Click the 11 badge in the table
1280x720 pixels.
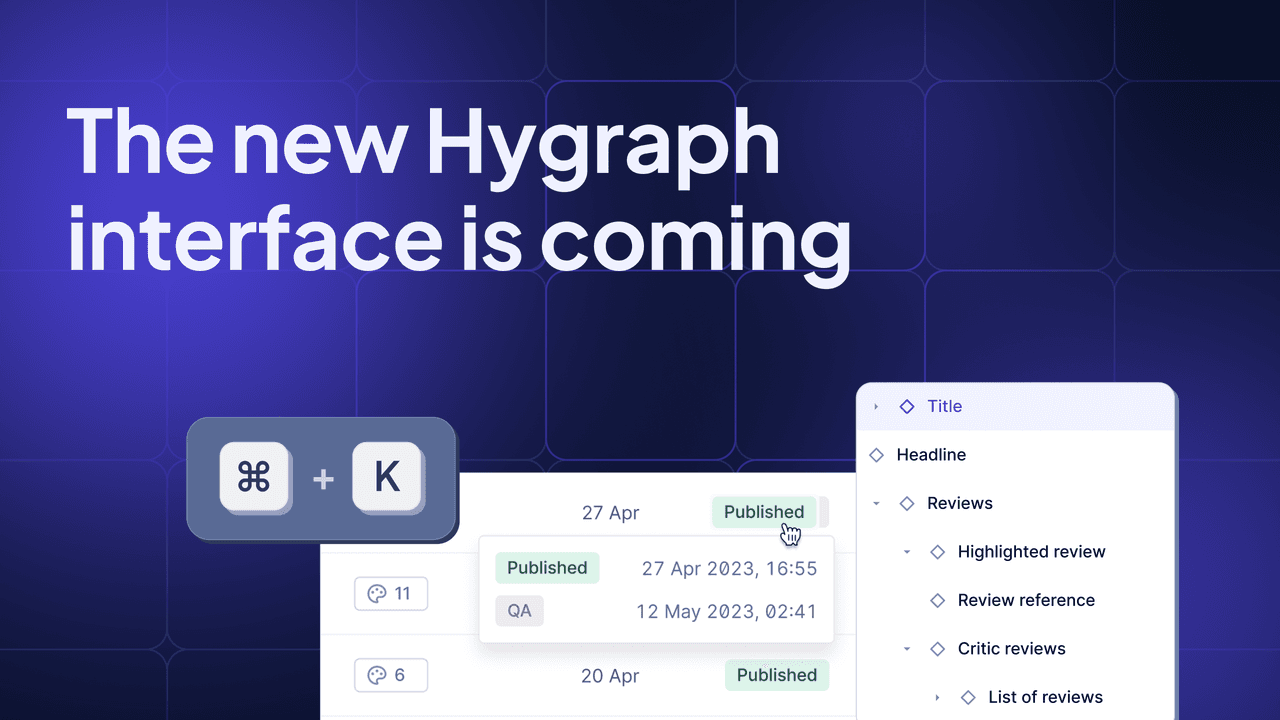391,594
